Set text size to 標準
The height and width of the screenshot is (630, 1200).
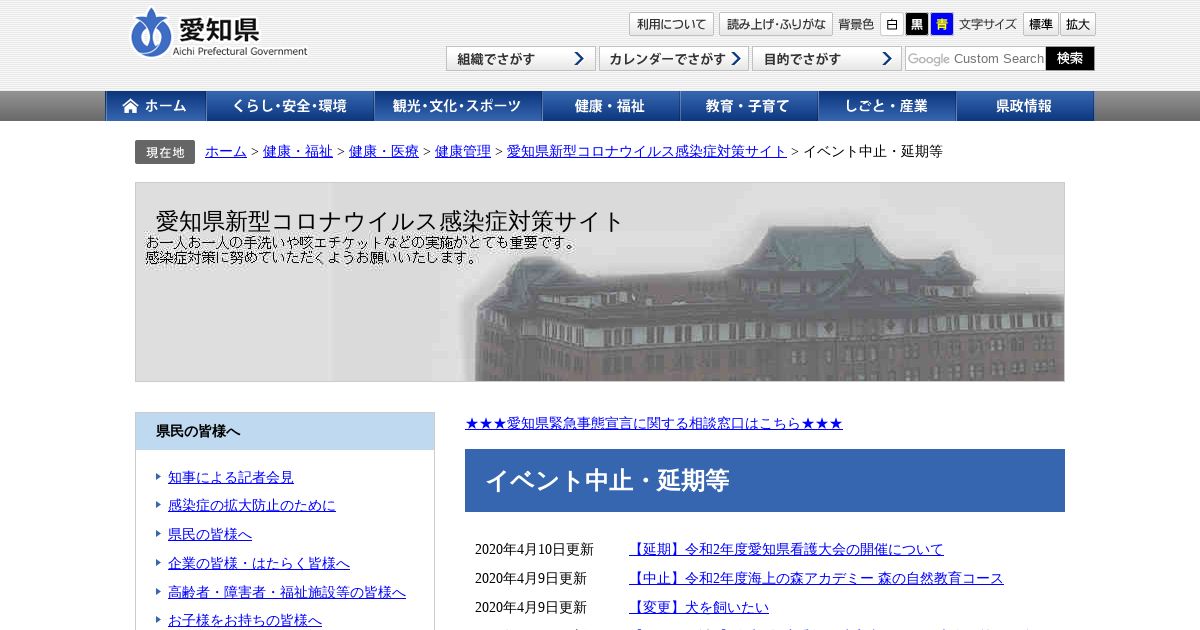(1040, 25)
